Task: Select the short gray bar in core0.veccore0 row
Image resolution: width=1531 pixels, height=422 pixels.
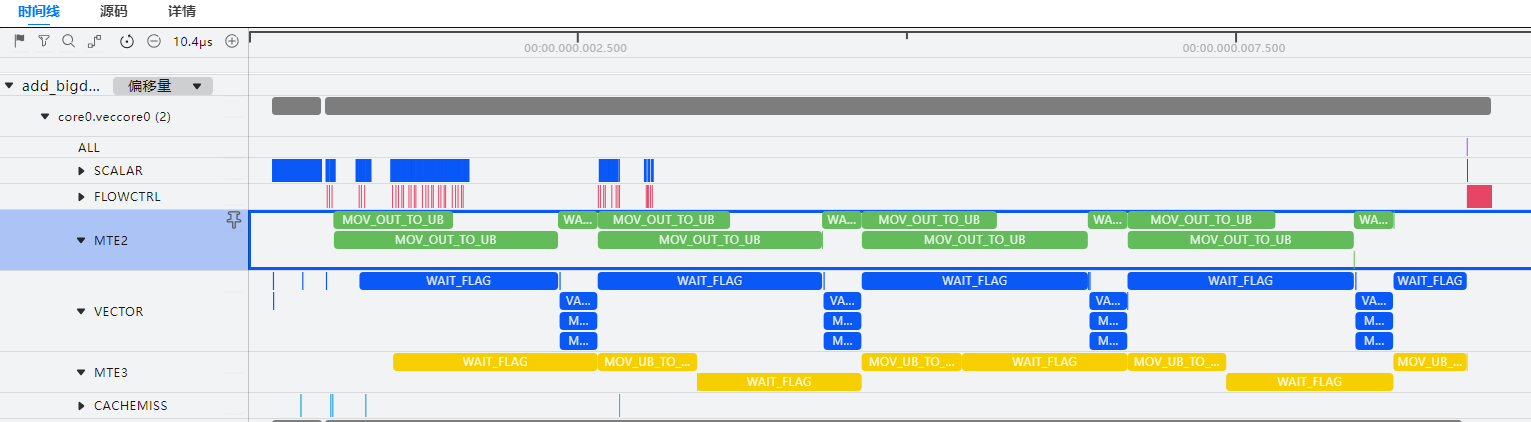Action: [x=296, y=106]
